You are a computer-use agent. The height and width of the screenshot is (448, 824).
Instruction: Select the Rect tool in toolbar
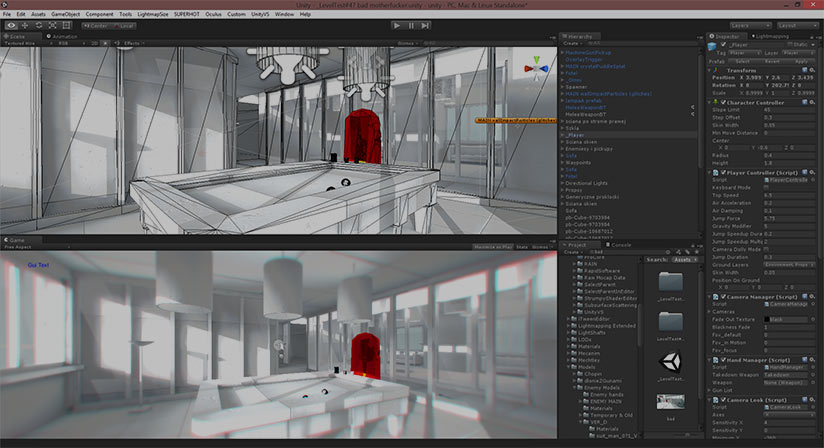pos(66,25)
